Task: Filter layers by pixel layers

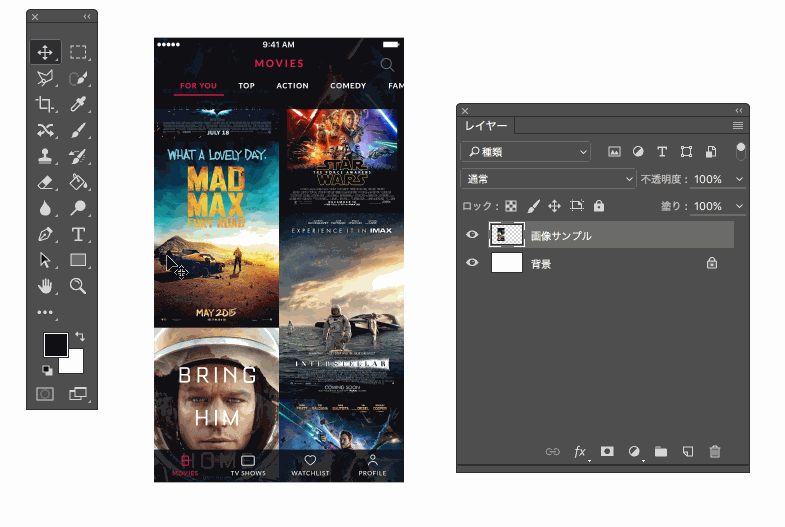Action: tap(614, 152)
